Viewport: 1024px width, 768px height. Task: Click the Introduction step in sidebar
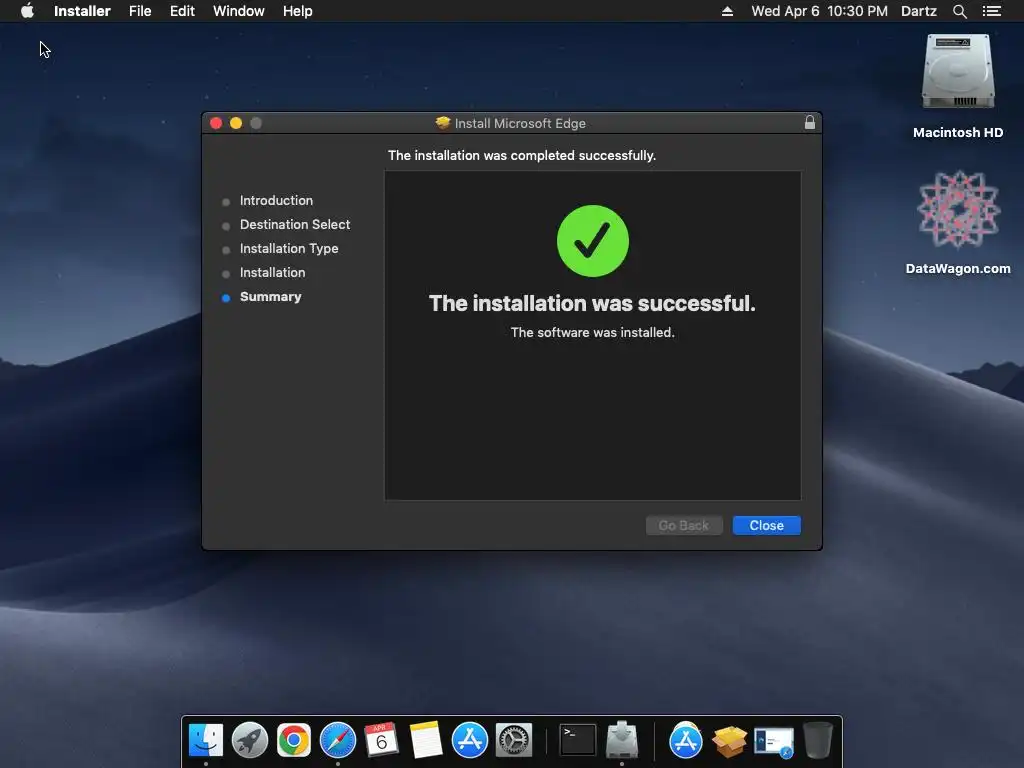[x=276, y=200]
